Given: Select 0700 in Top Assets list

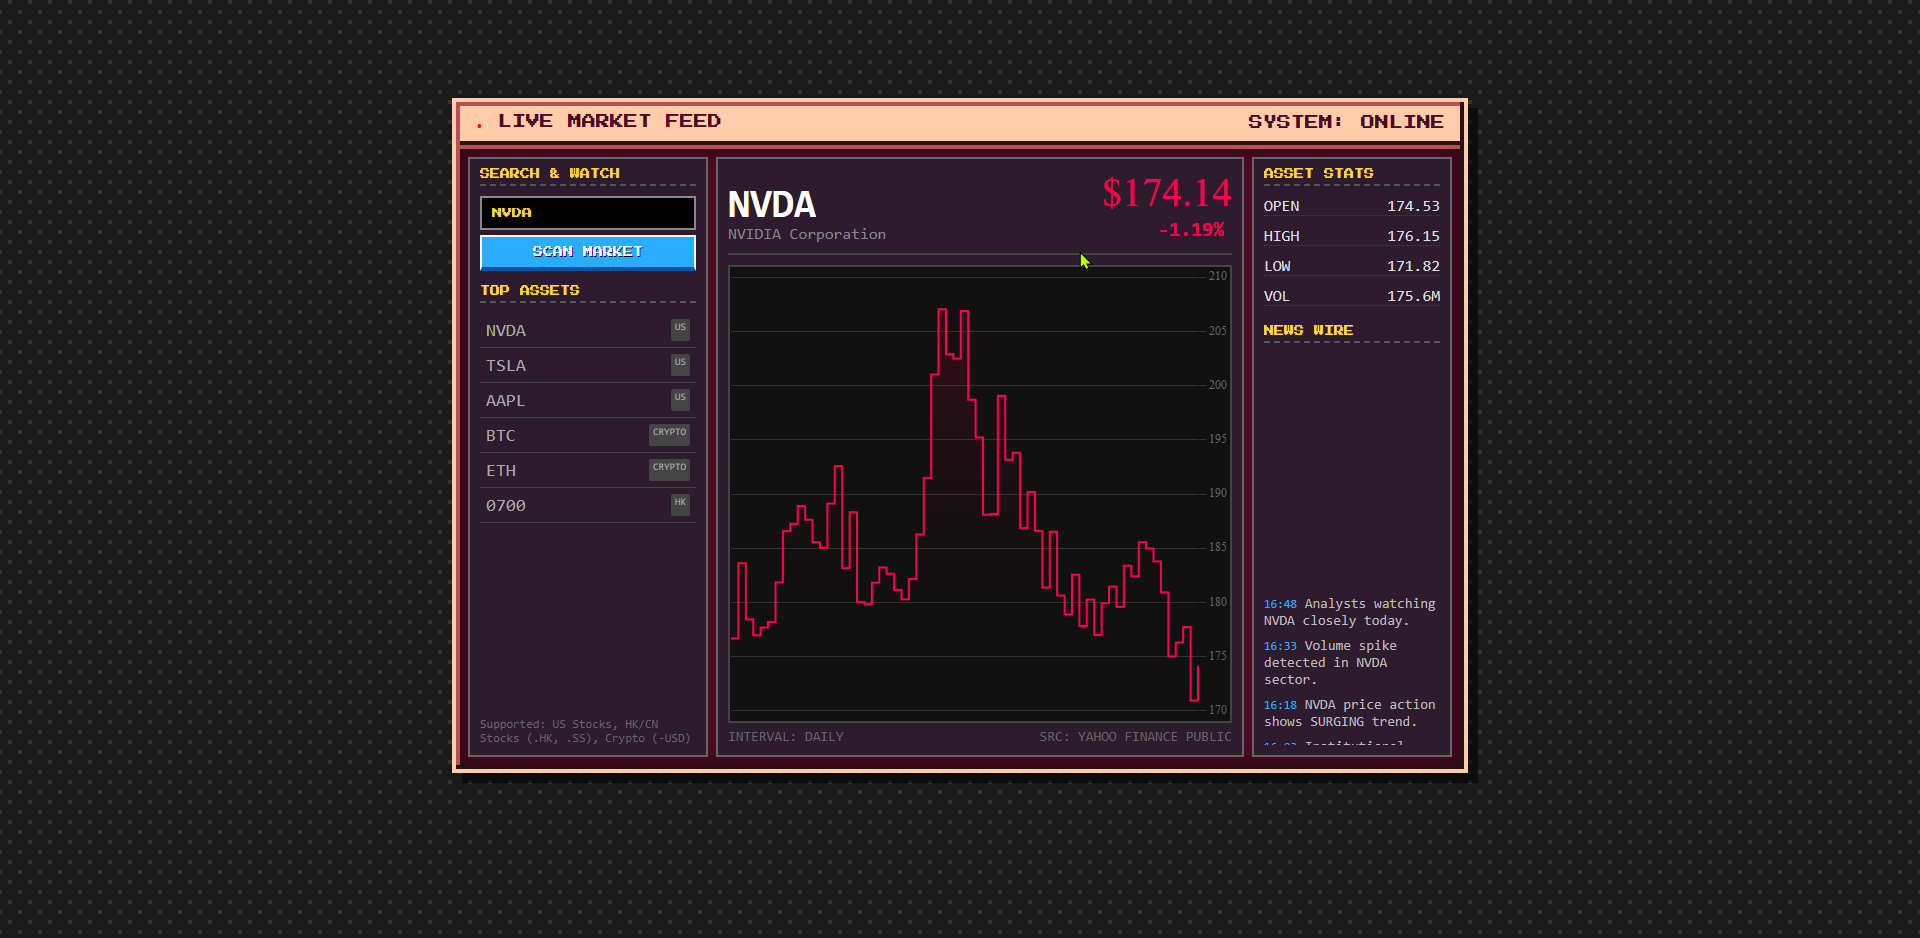Looking at the screenshot, I should [x=588, y=505].
